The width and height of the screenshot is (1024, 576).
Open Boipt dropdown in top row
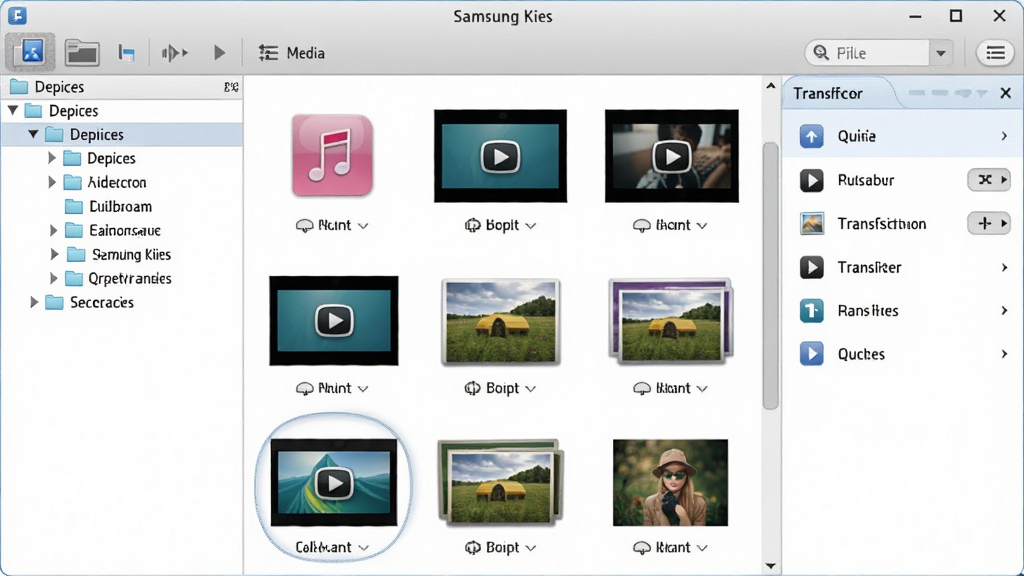530,226
